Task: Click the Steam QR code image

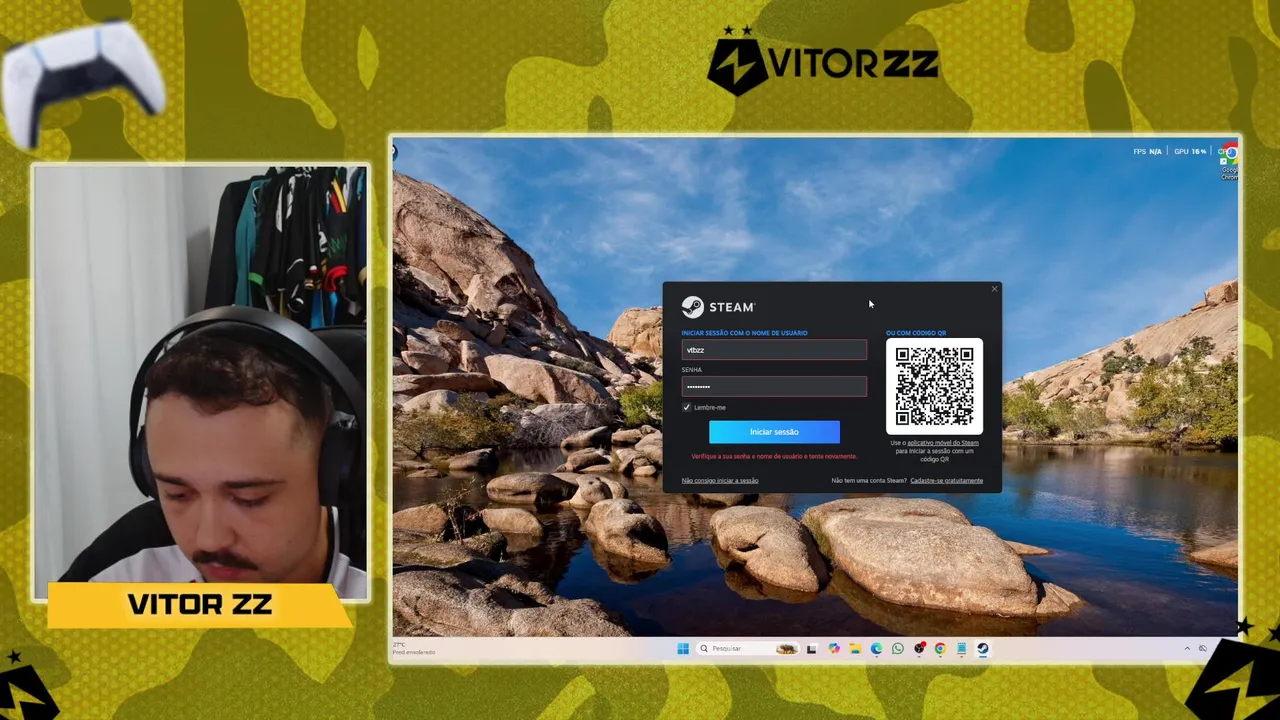Action: coord(934,386)
